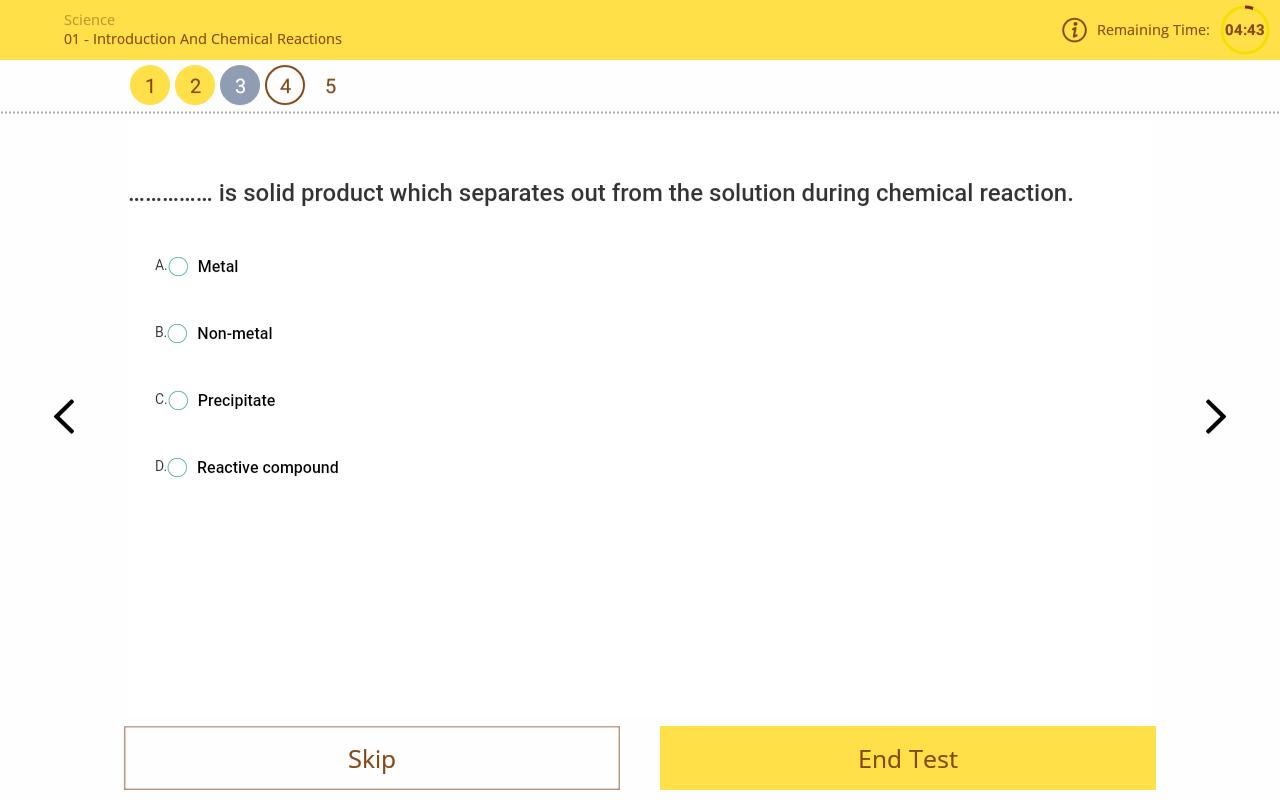Jump to question 1
This screenshot has width=1280, height=800.
coord(150,86)
